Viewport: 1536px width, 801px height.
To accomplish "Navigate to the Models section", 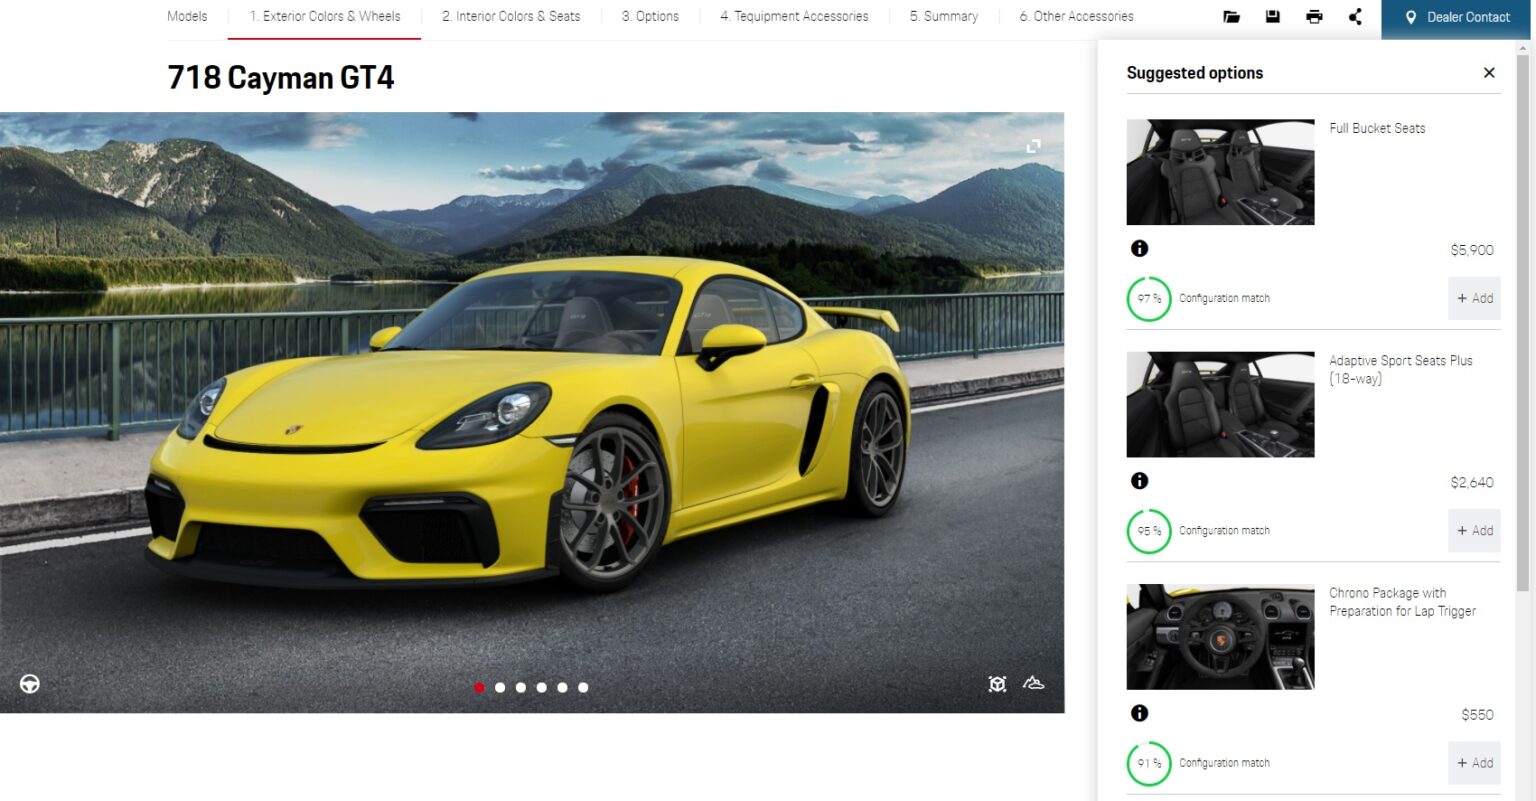I will coord(187,16).
